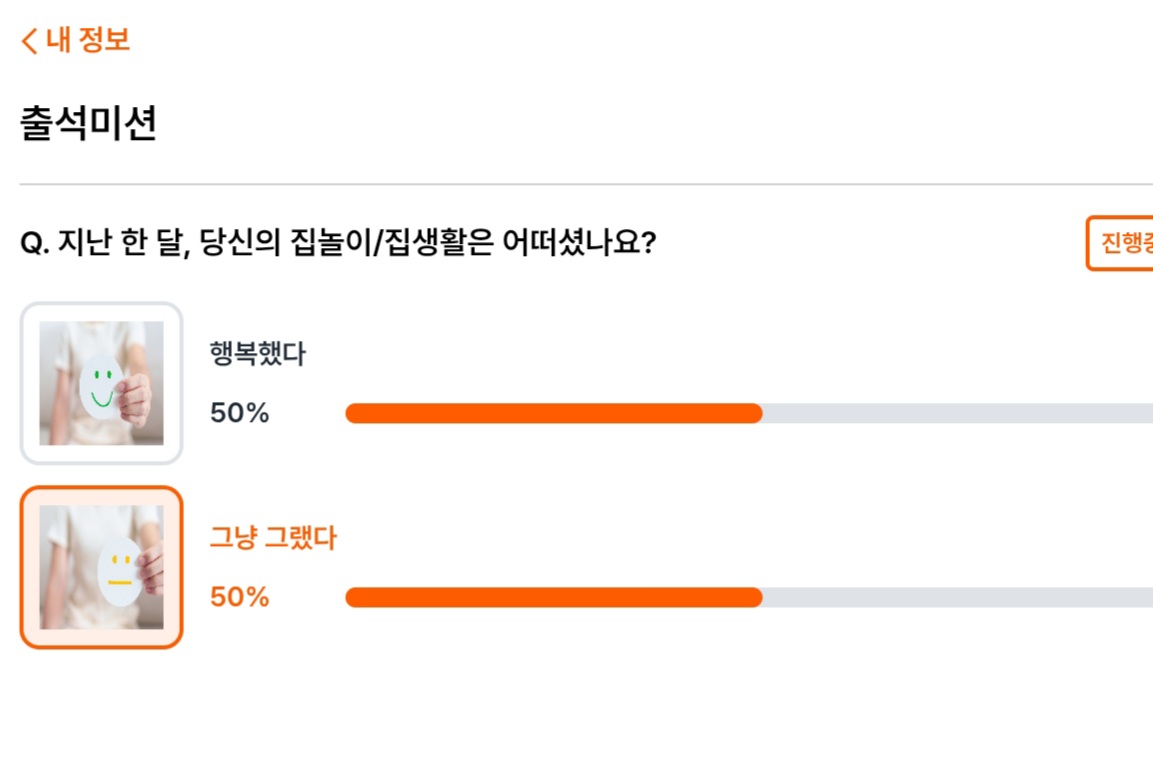Click the orange fill of 그냥 그랬다 bar
The height and width of the screenshot is (783, 1153).
(554, 597)
